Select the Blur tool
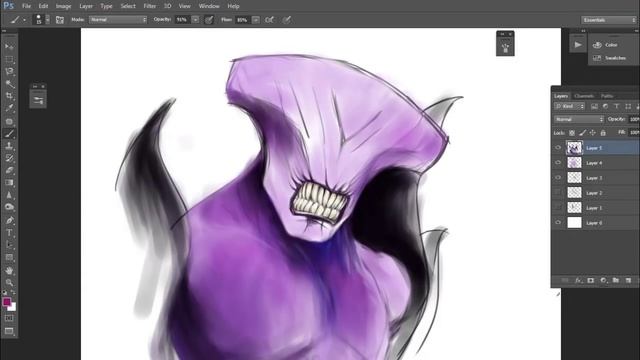640x360 pixels. [x=9, y=195]
